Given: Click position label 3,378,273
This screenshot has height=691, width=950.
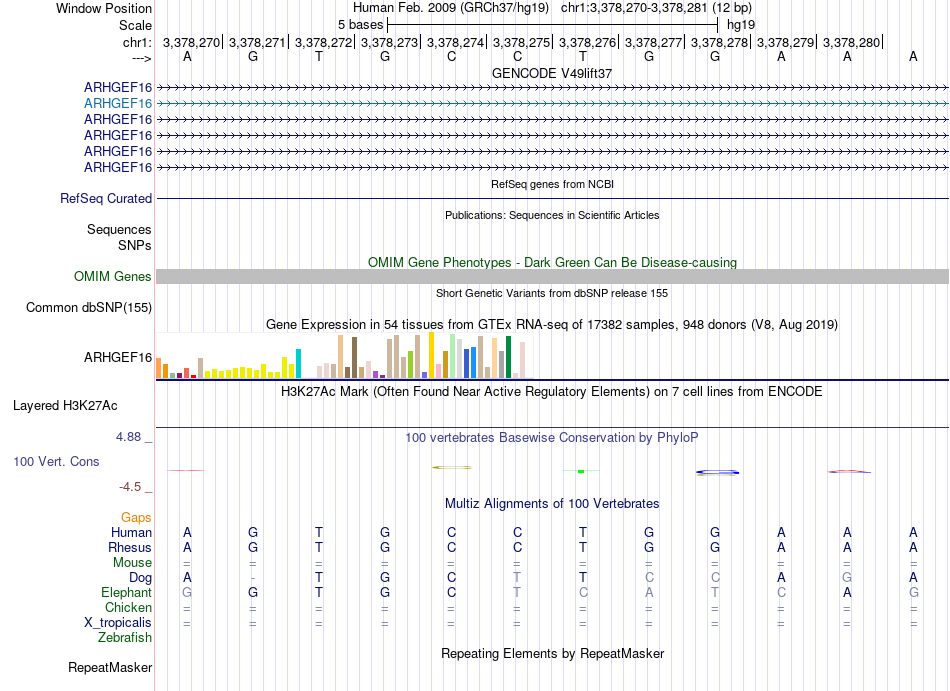Looking at the screenshot, I should pos(390,42).
